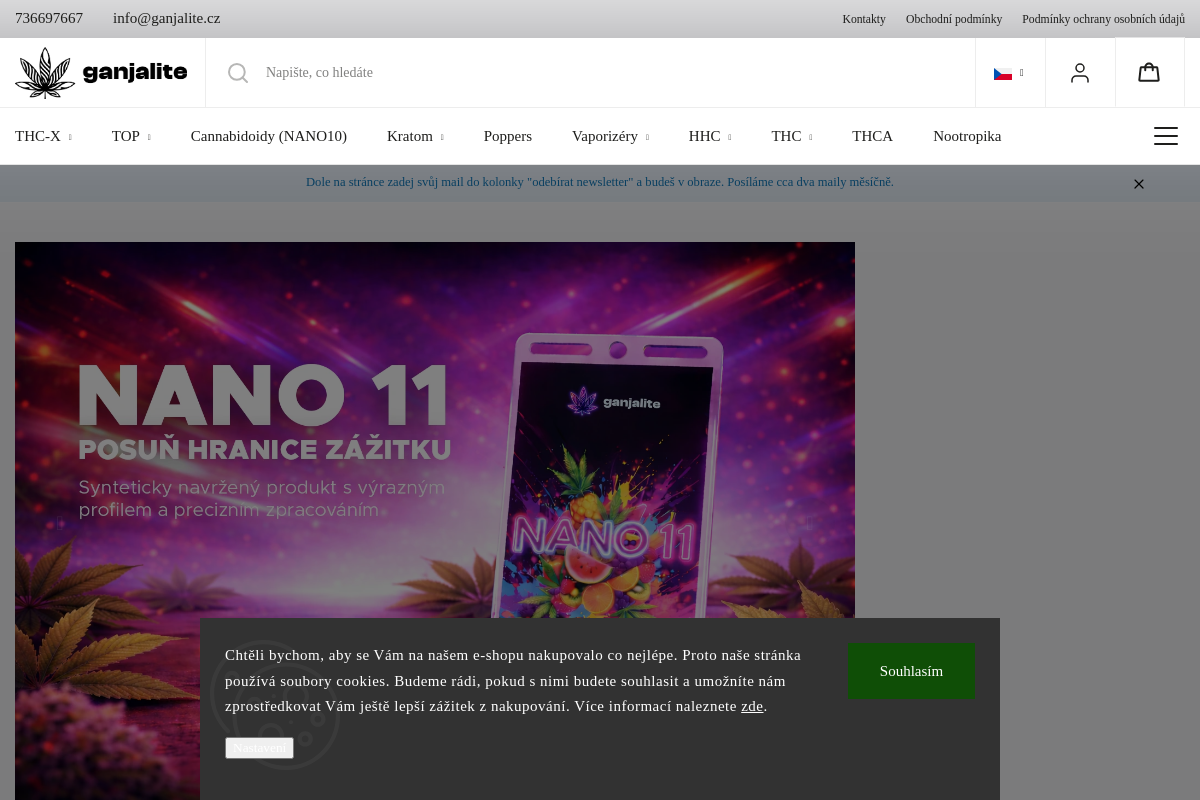Open the HHC category

(705, 136)
